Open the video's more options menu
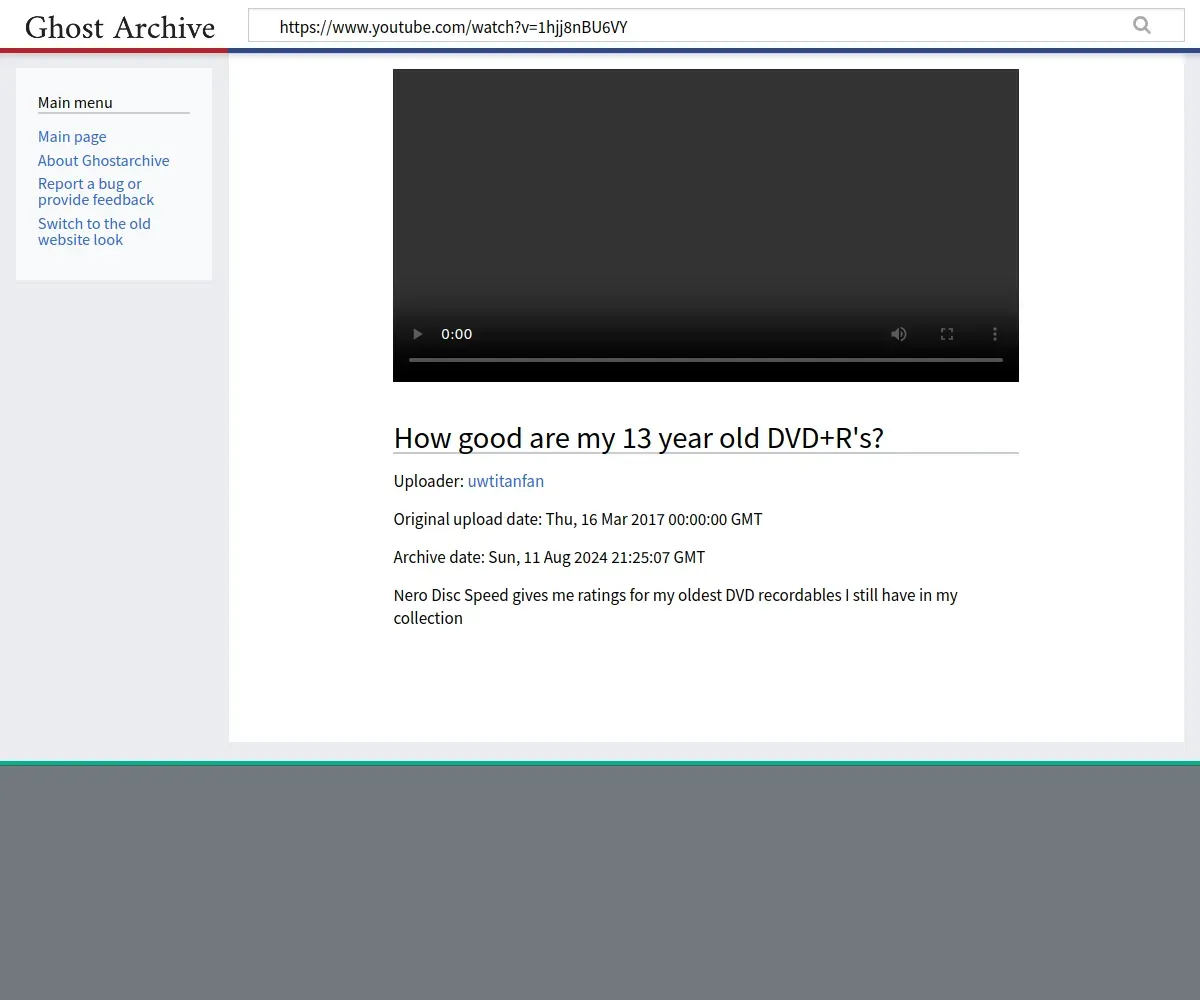Viewport: 1200px width, 1000px height. pyautogui.click(x=994, y=334)
